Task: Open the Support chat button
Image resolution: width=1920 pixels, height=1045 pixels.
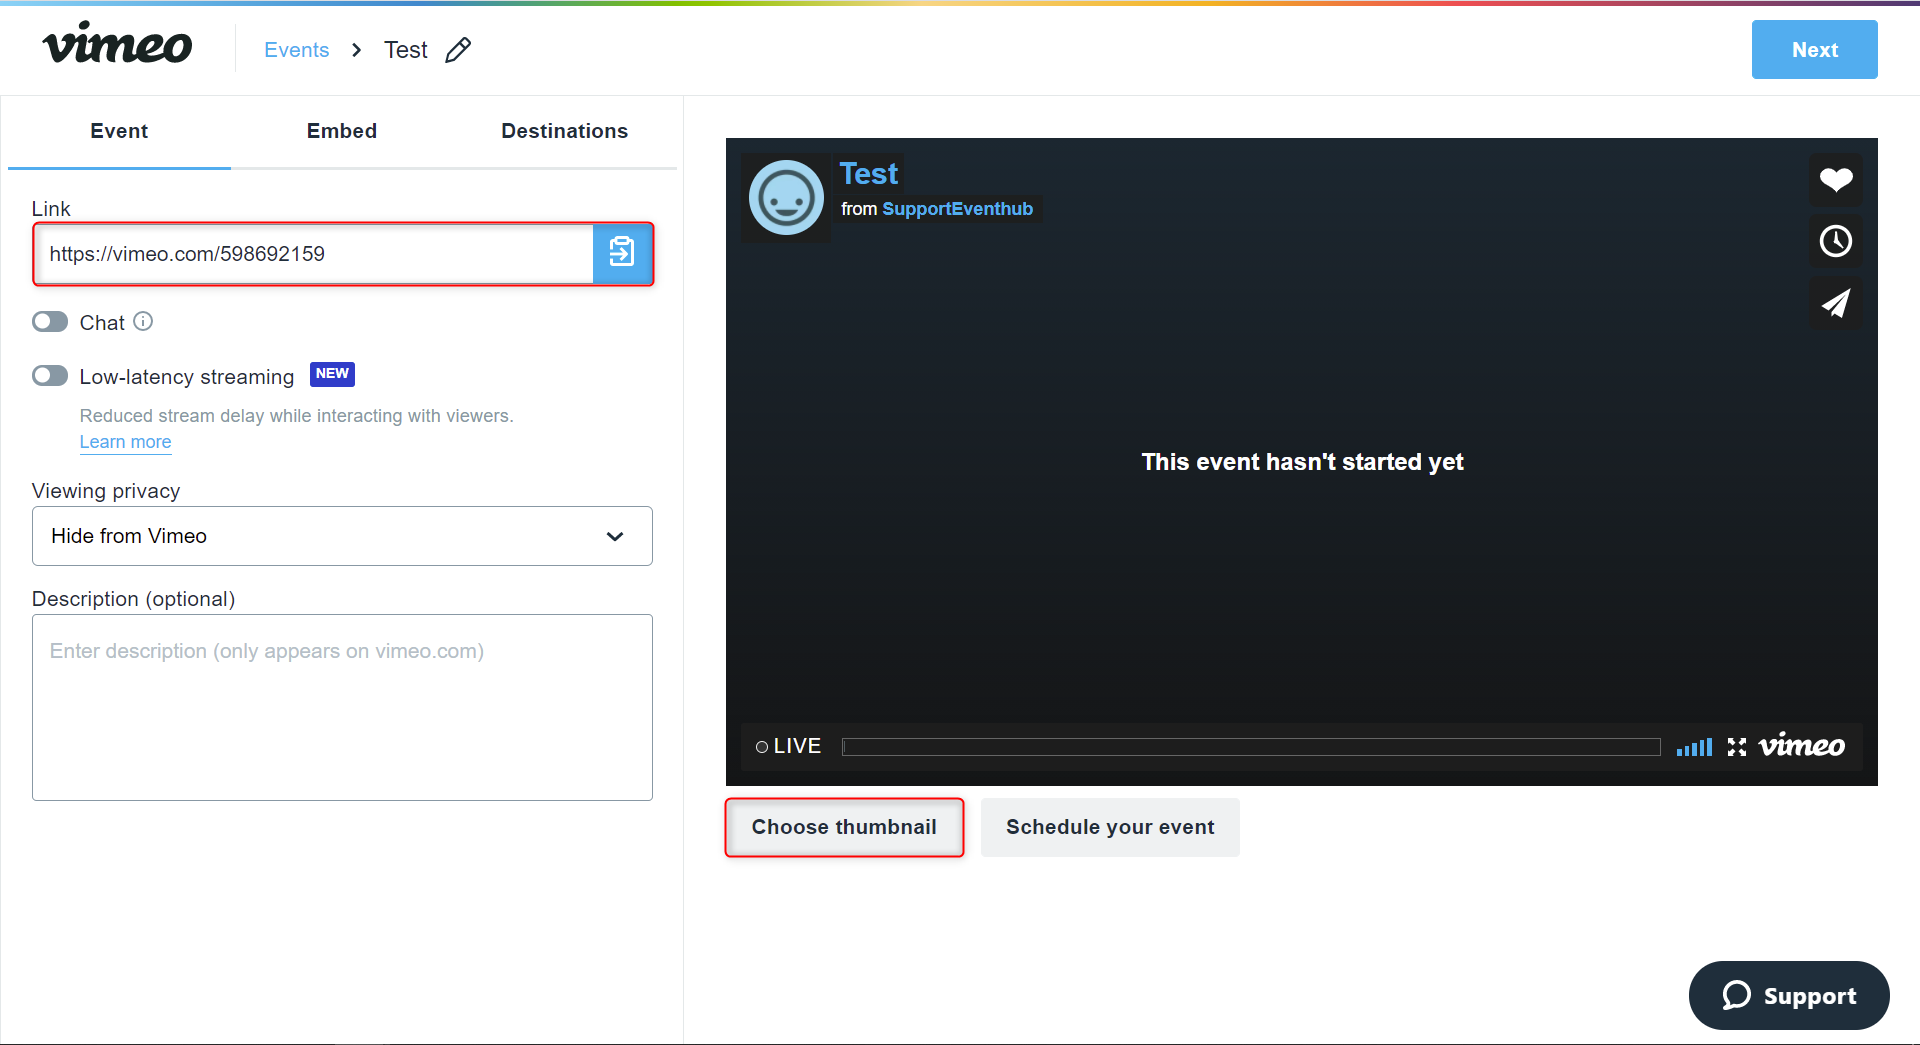Action: tap(1789, 995)
